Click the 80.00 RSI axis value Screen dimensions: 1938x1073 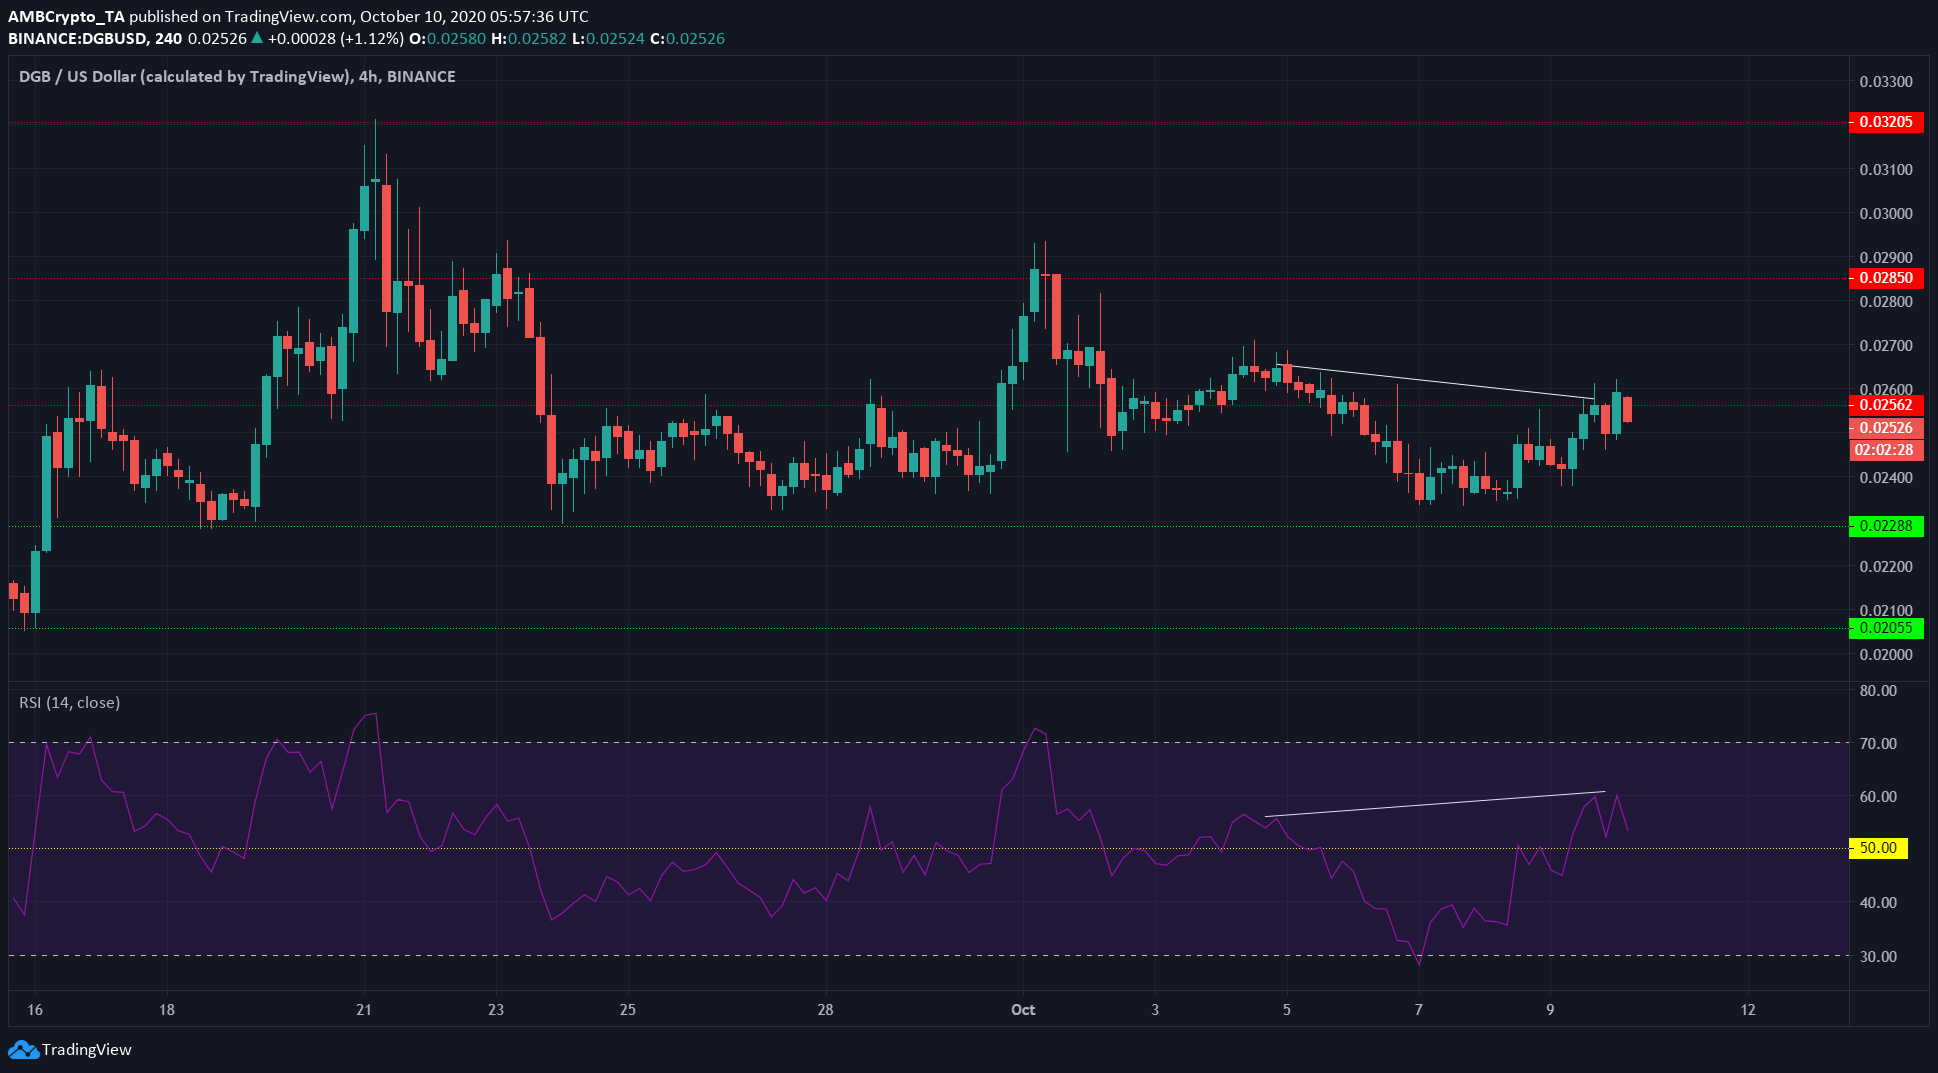[1878, 691]
